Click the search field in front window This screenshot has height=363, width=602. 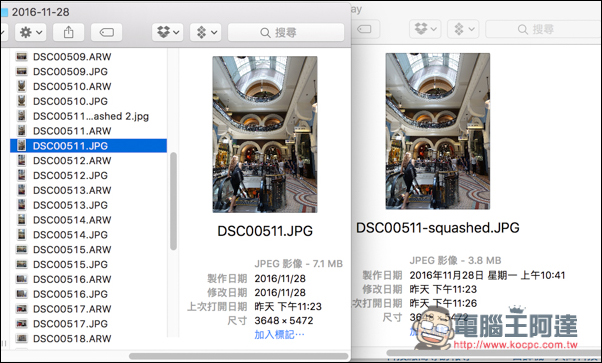click(286, 32)
